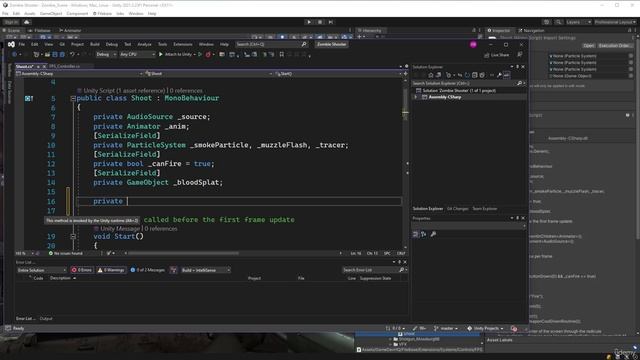Screen dimensions: 640x360
Task: Click the editor horizontal scrollbar
Action: [184, 253]
